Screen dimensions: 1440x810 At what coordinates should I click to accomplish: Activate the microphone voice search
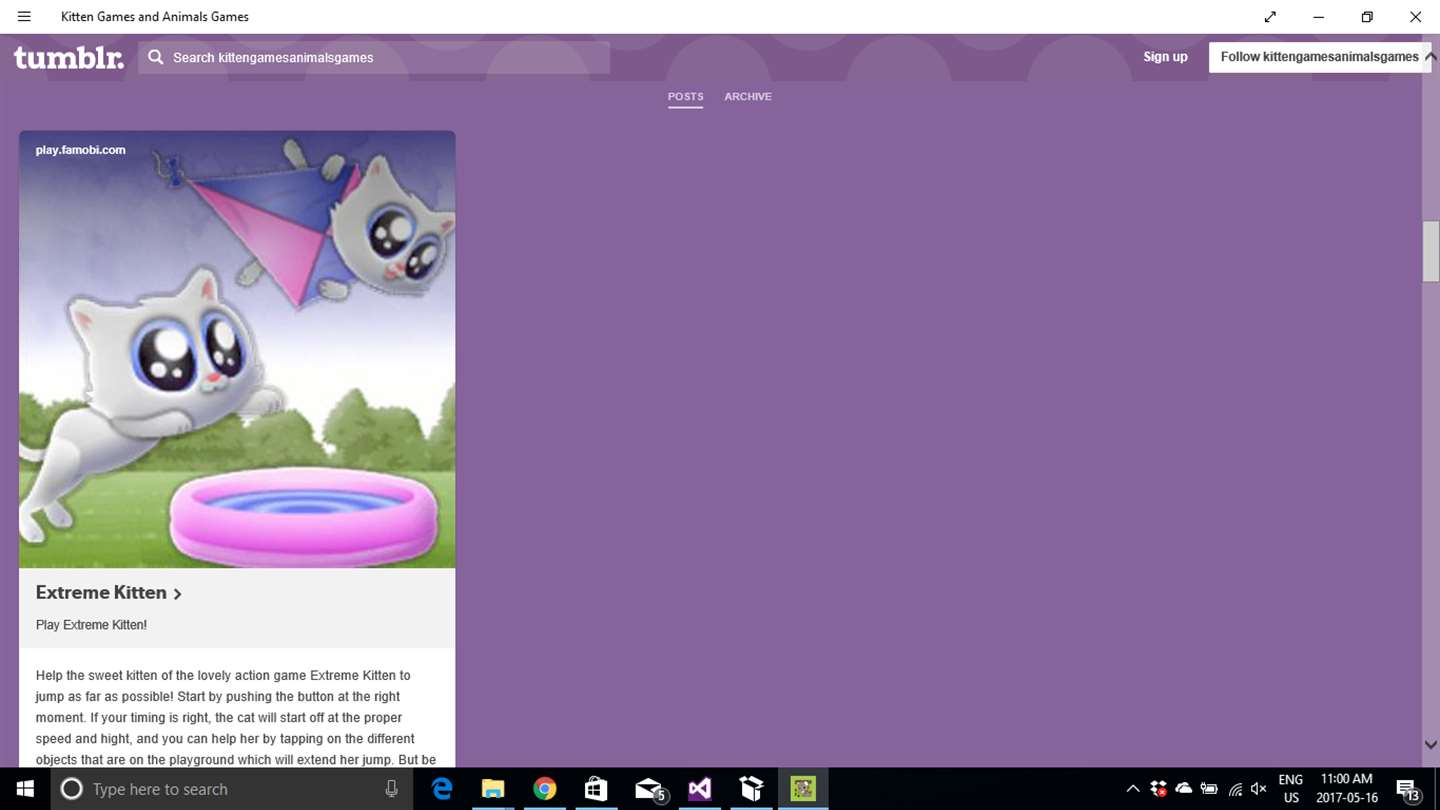392,789
